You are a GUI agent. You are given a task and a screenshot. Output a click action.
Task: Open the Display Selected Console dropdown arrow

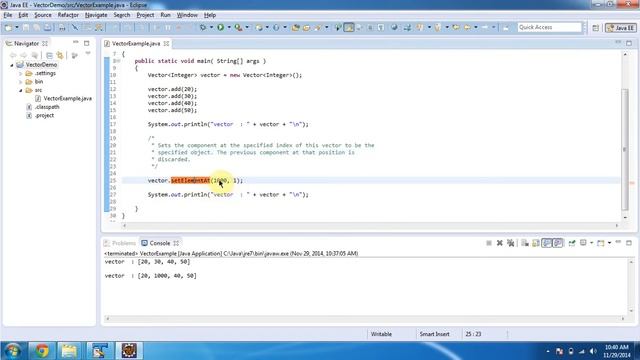point(591,243)
